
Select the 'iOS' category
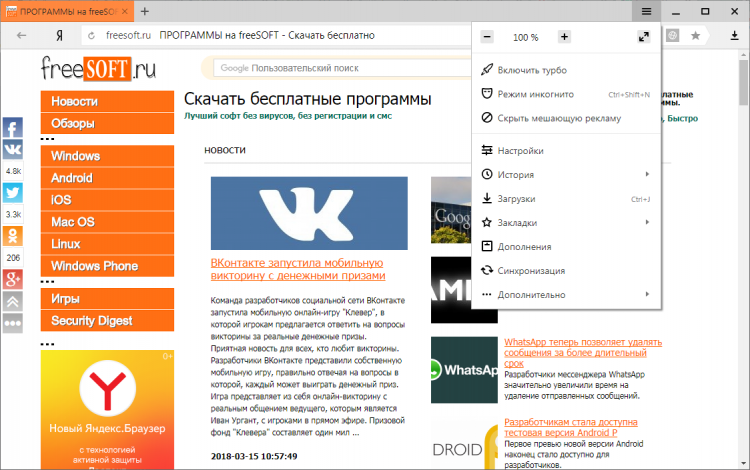107,200
